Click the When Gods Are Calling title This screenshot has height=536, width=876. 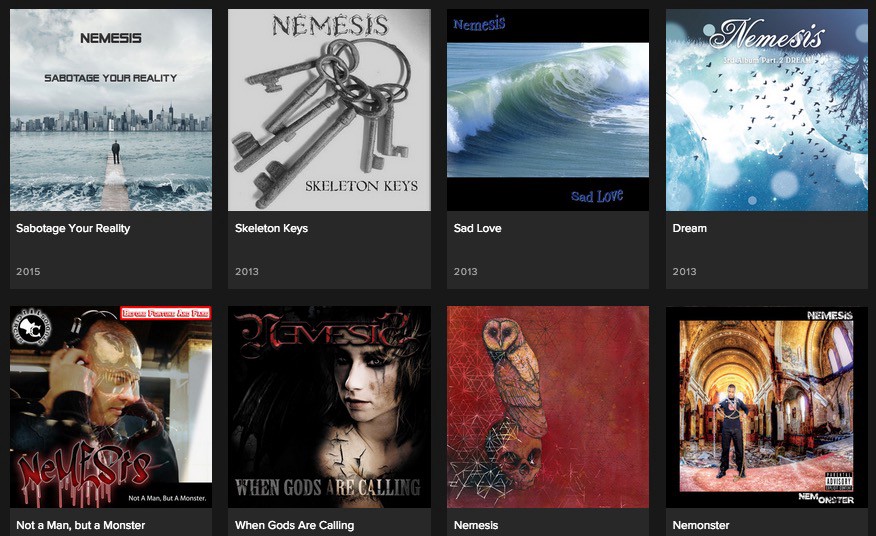[294, 525]
